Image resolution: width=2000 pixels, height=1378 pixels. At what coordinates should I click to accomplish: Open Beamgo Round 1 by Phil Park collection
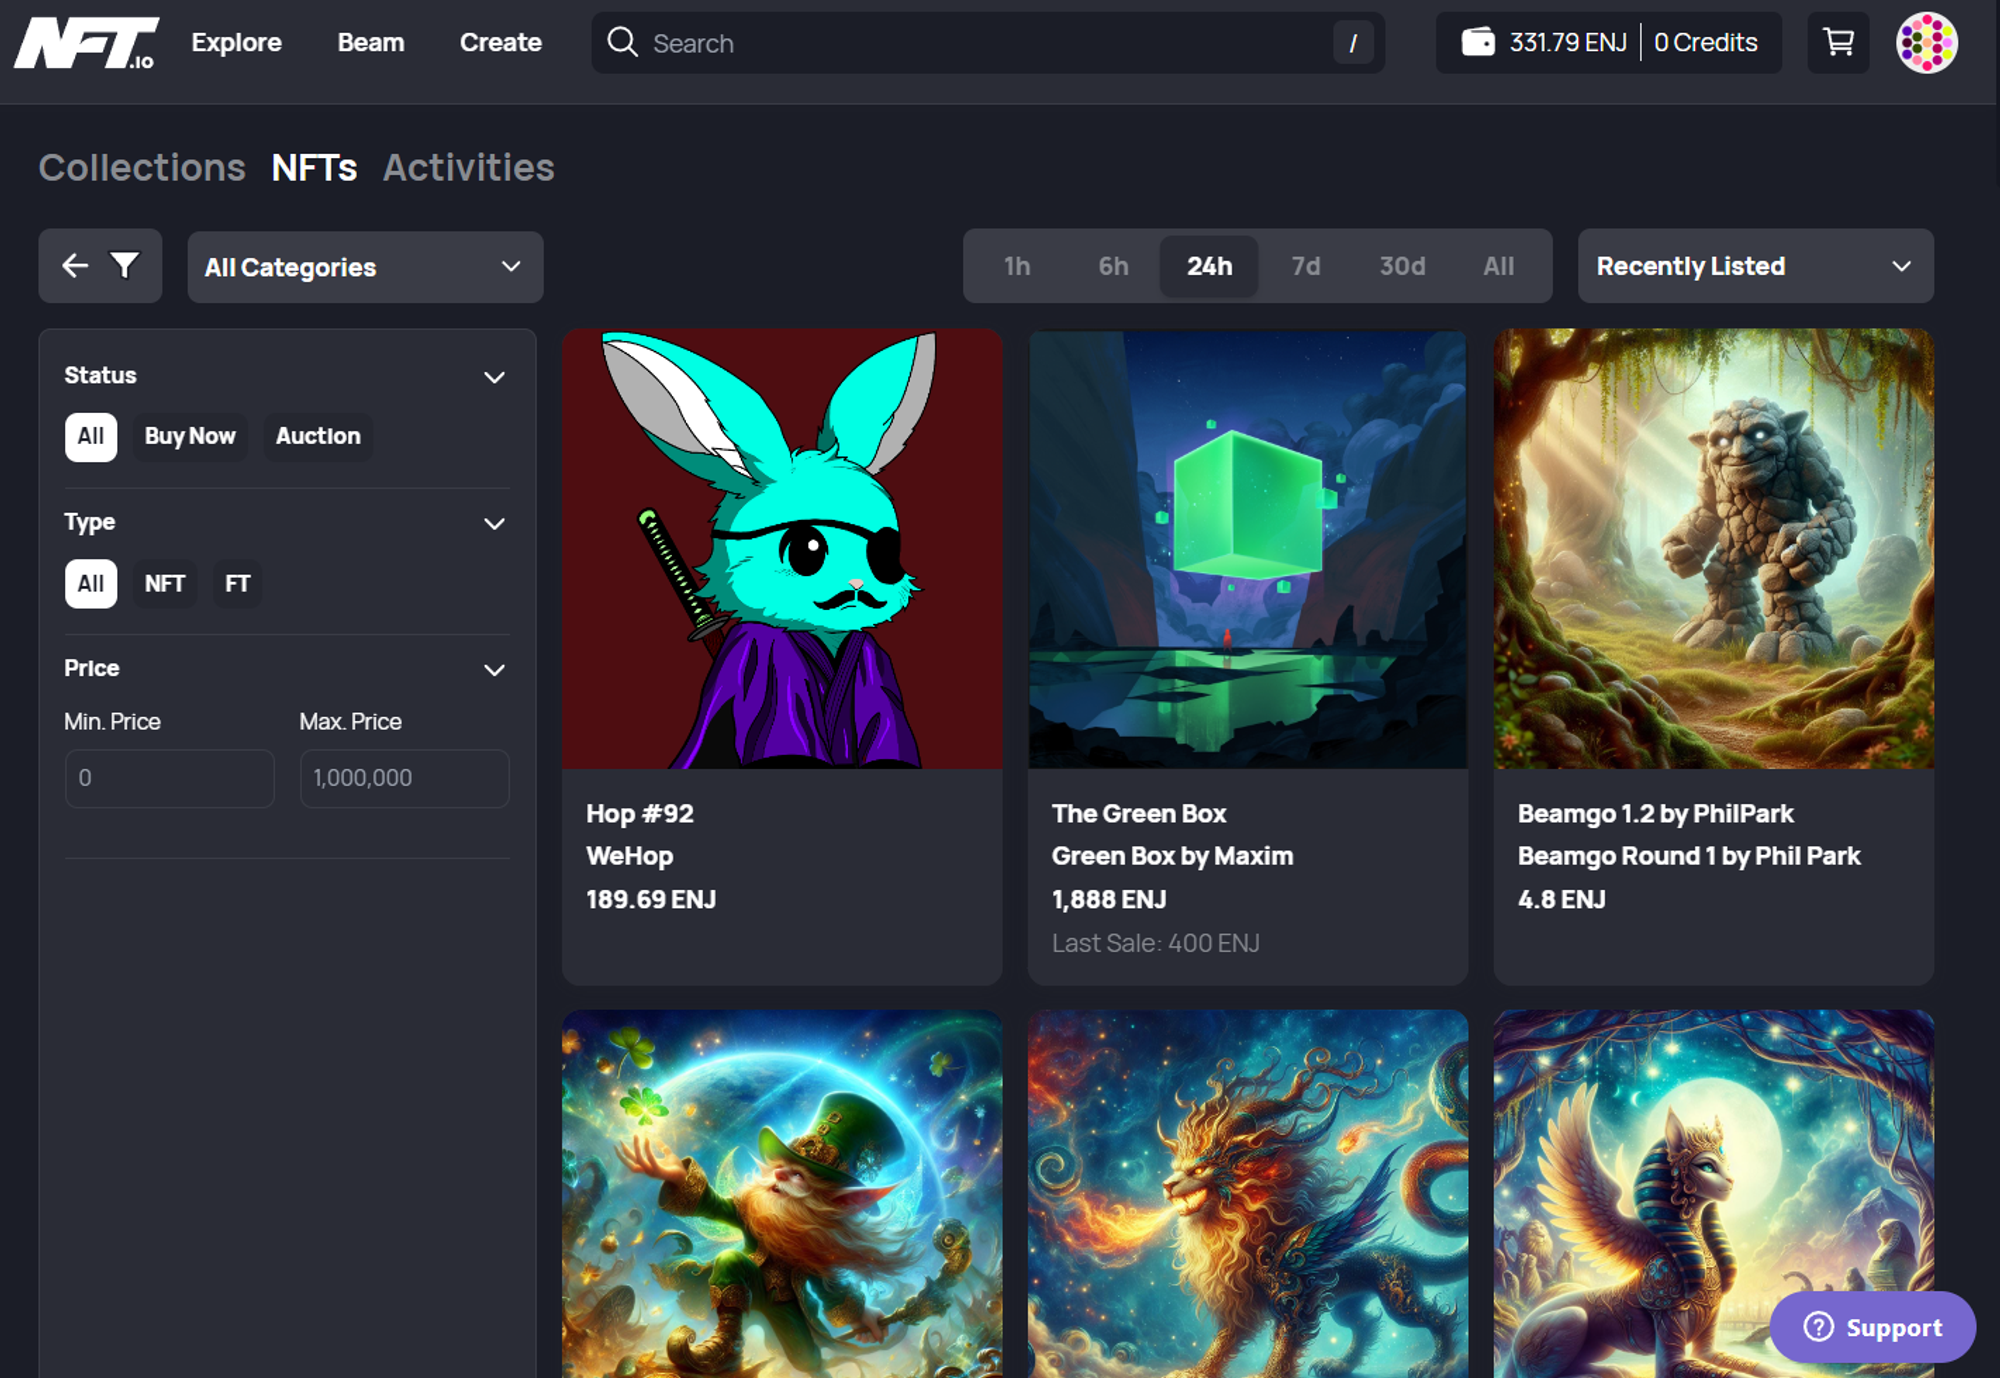(x=1689, y=856)
